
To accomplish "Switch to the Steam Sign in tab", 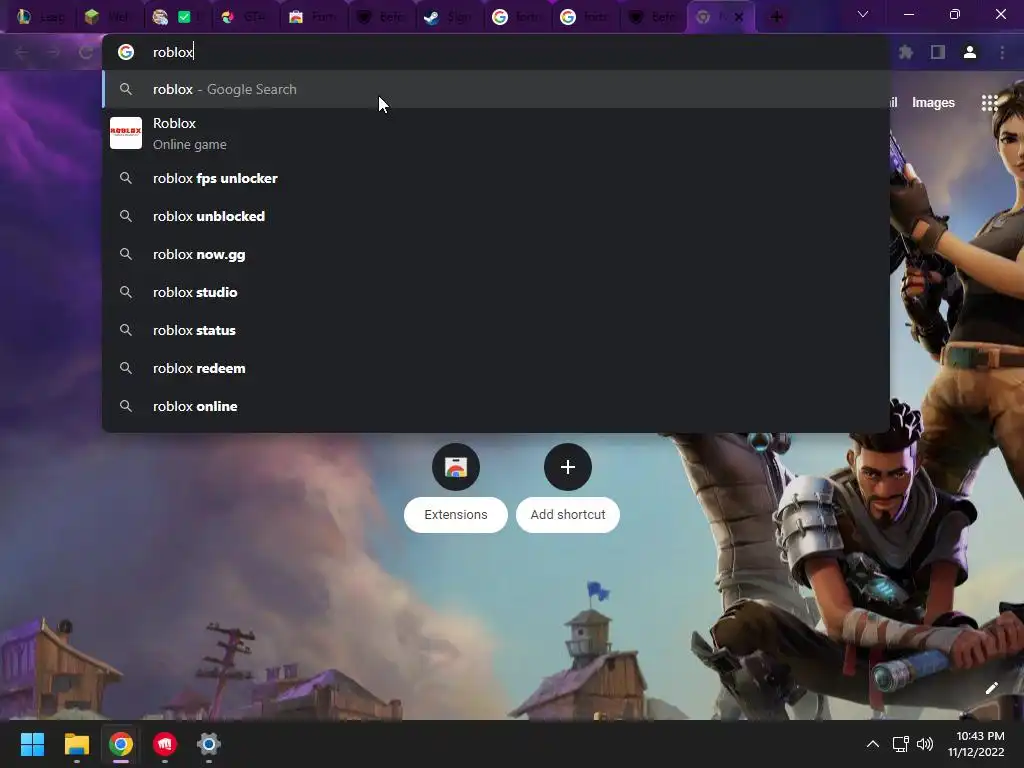I will 449,17.
